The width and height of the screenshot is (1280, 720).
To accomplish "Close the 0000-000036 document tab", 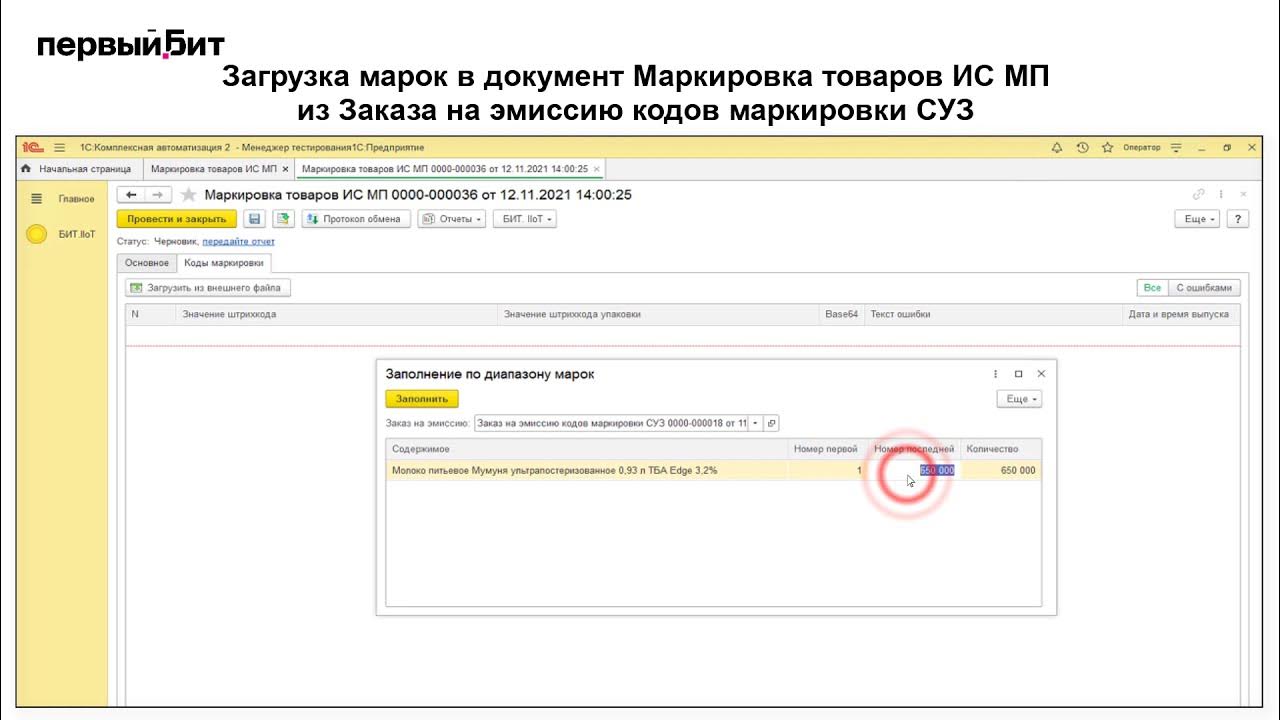I will pyautogui.click(x=597, y=169).
